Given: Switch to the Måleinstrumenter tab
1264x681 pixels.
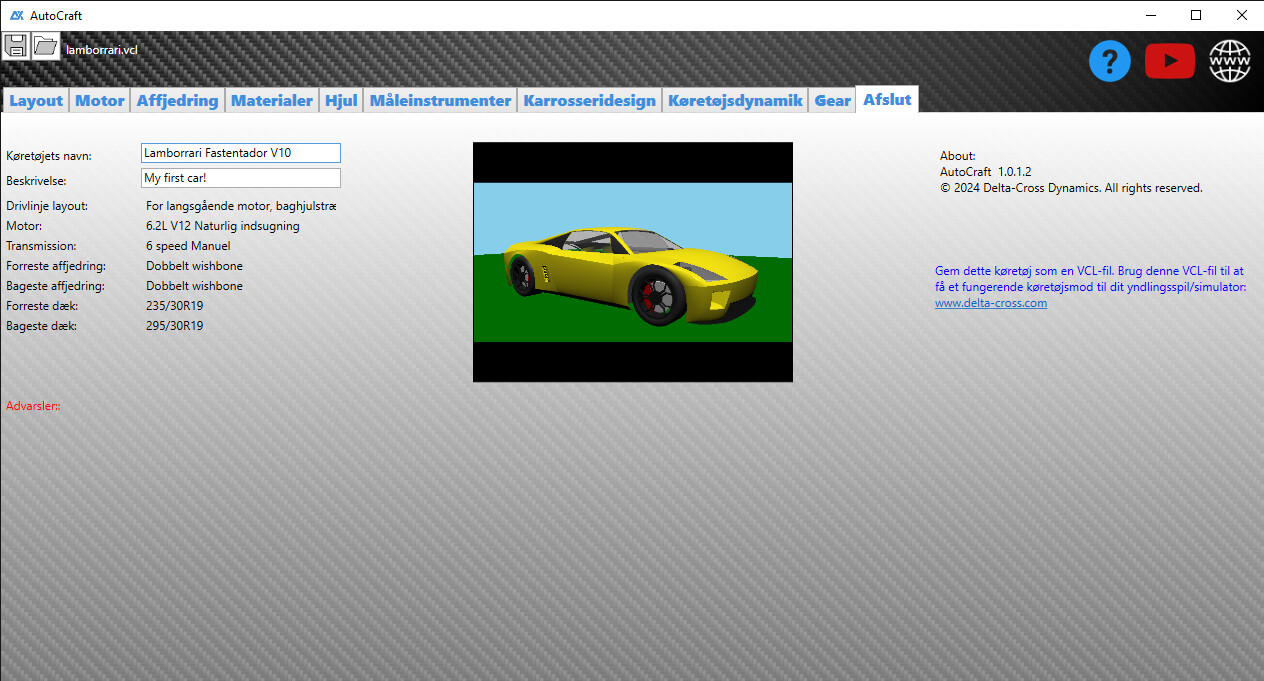Looking at the screenshot, I should click(440, 100).
